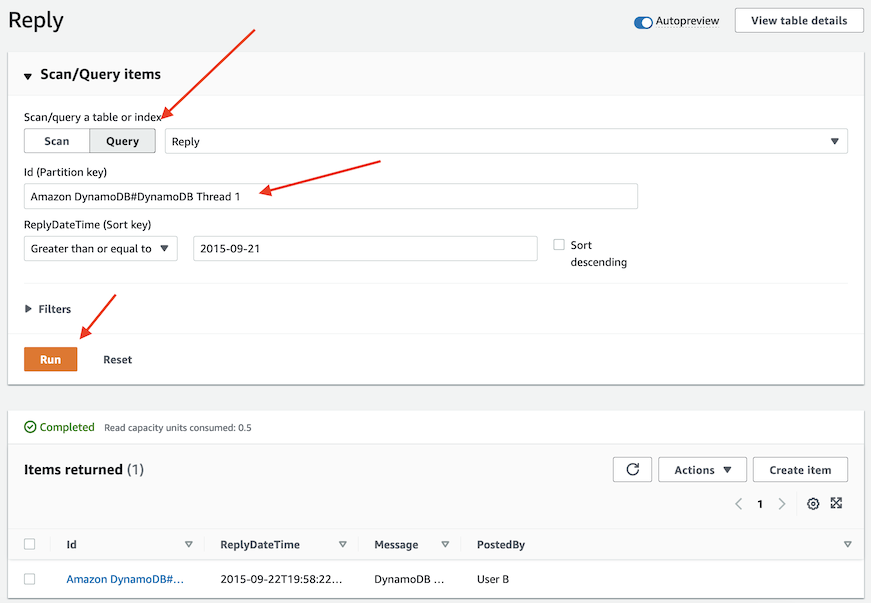Screen dimensions: 871x603
Task: Sort by Message column arrow
Action: tap(445, 544)
